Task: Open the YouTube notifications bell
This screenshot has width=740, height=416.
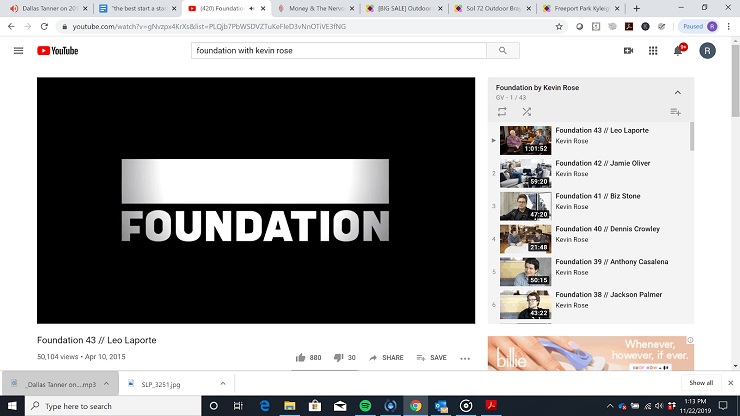Action: (679, 50)
